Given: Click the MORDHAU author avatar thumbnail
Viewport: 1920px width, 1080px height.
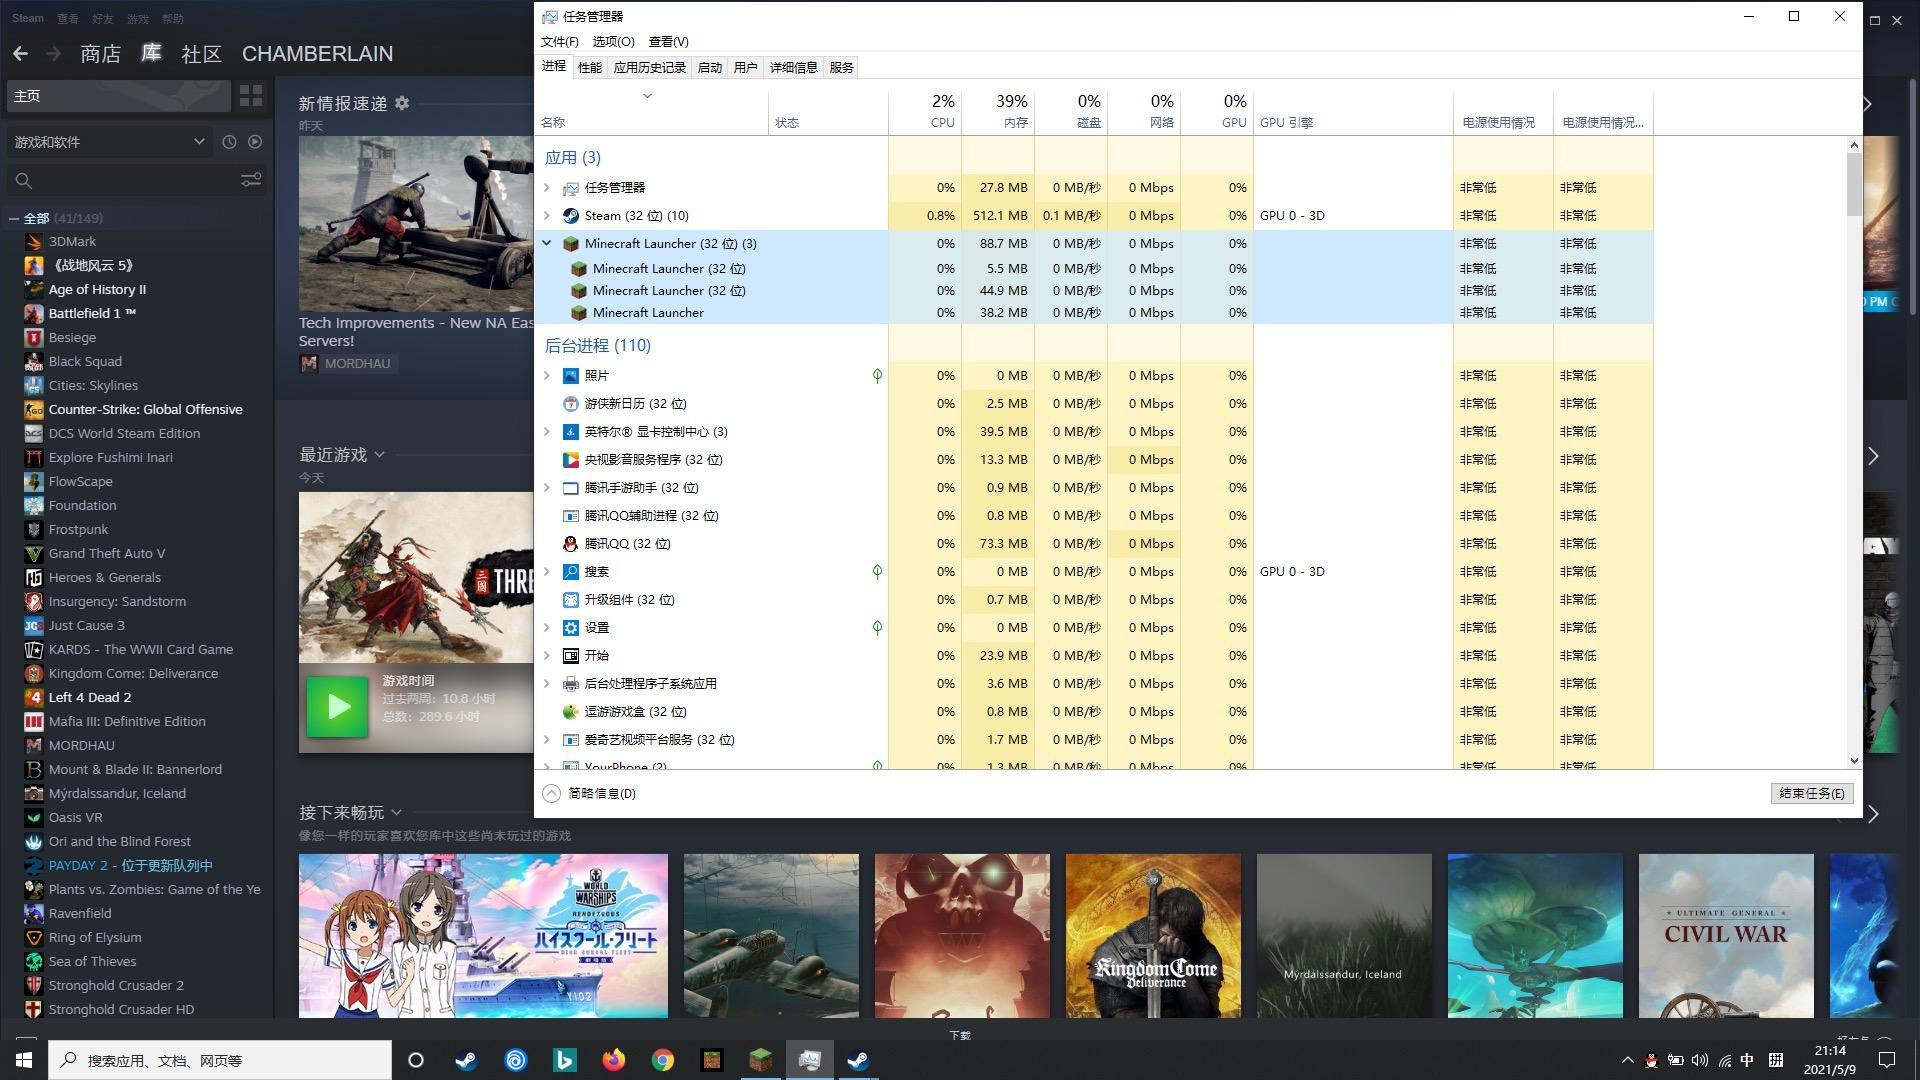Looking at the screenshot, I should point(308,363).
